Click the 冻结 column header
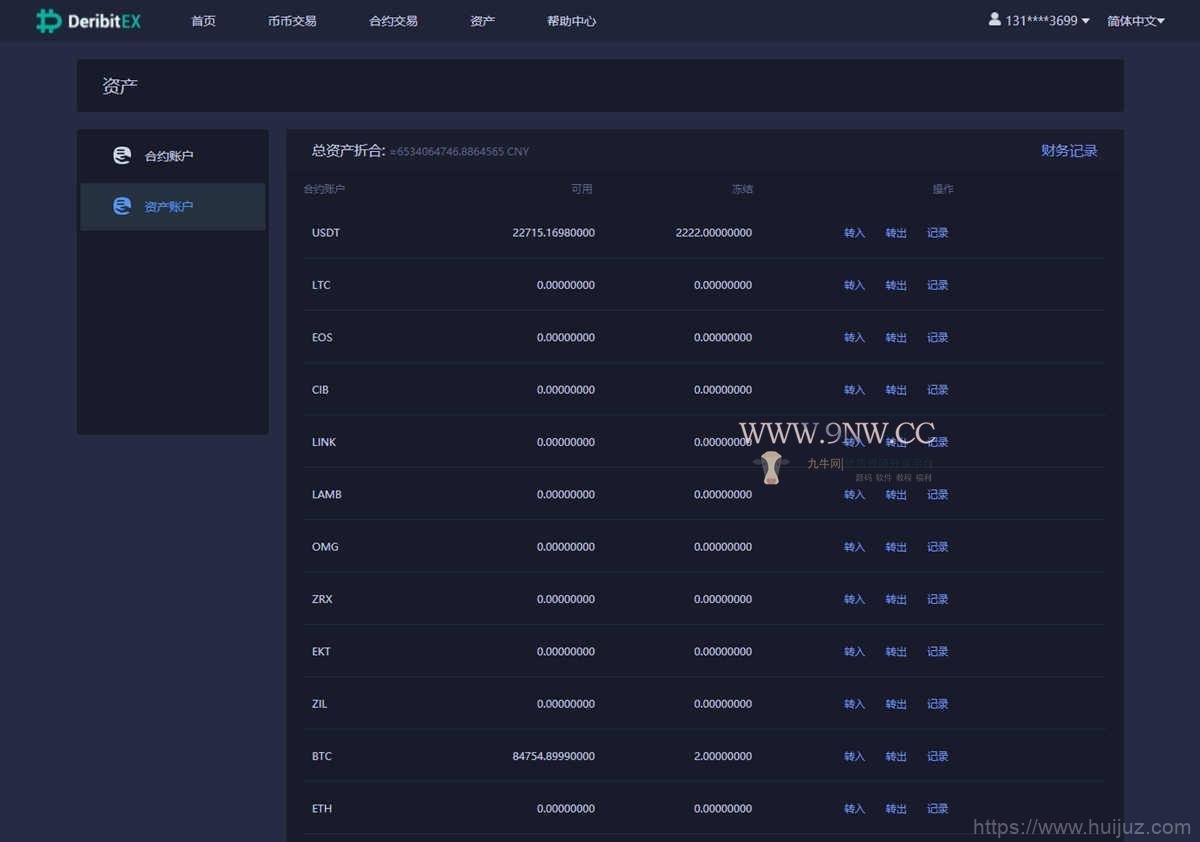 (742, 189)
